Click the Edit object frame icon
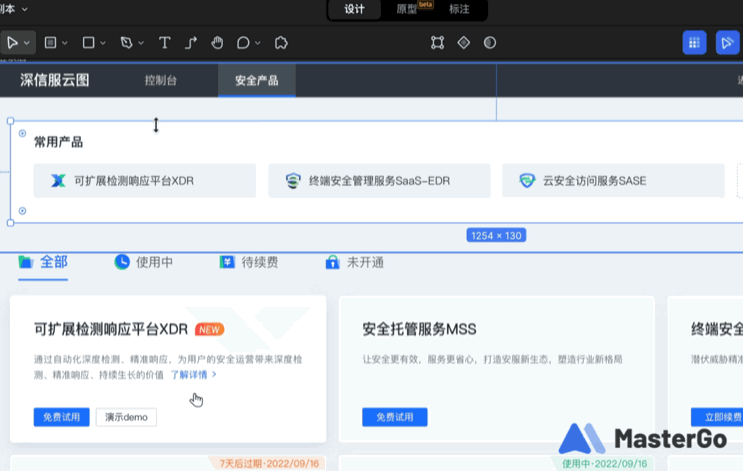This screenshot has width=743, height=471. click(x=437, y=43)
